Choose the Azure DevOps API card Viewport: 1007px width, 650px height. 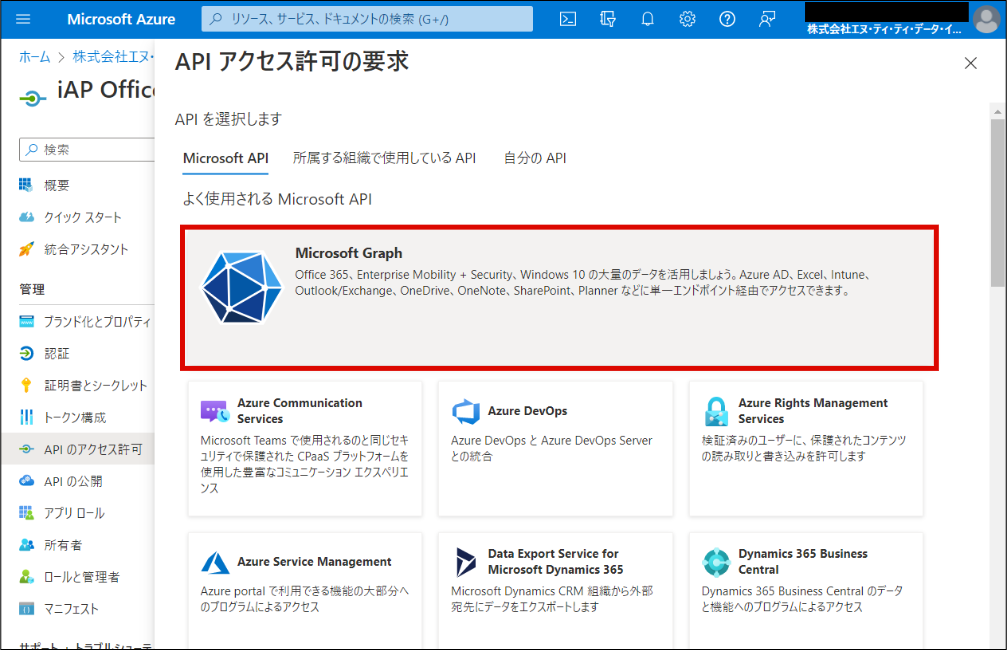pyautogui.click(x=555, y=448)
